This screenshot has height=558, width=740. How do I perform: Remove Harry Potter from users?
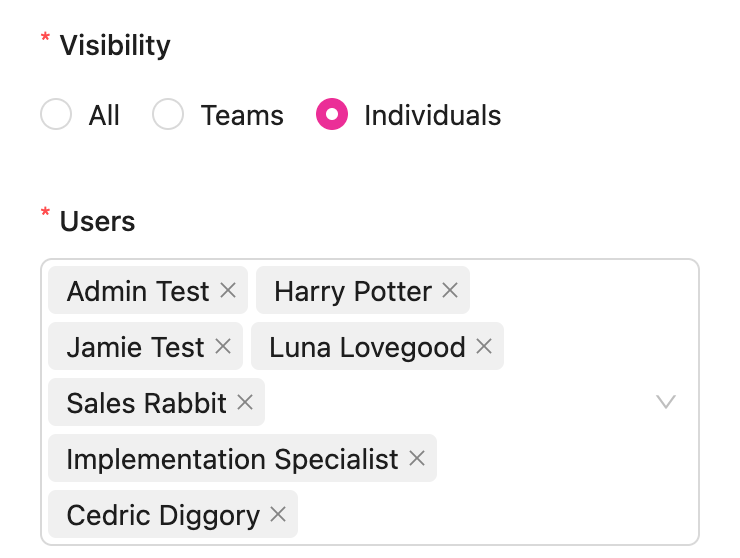point(450,291)
